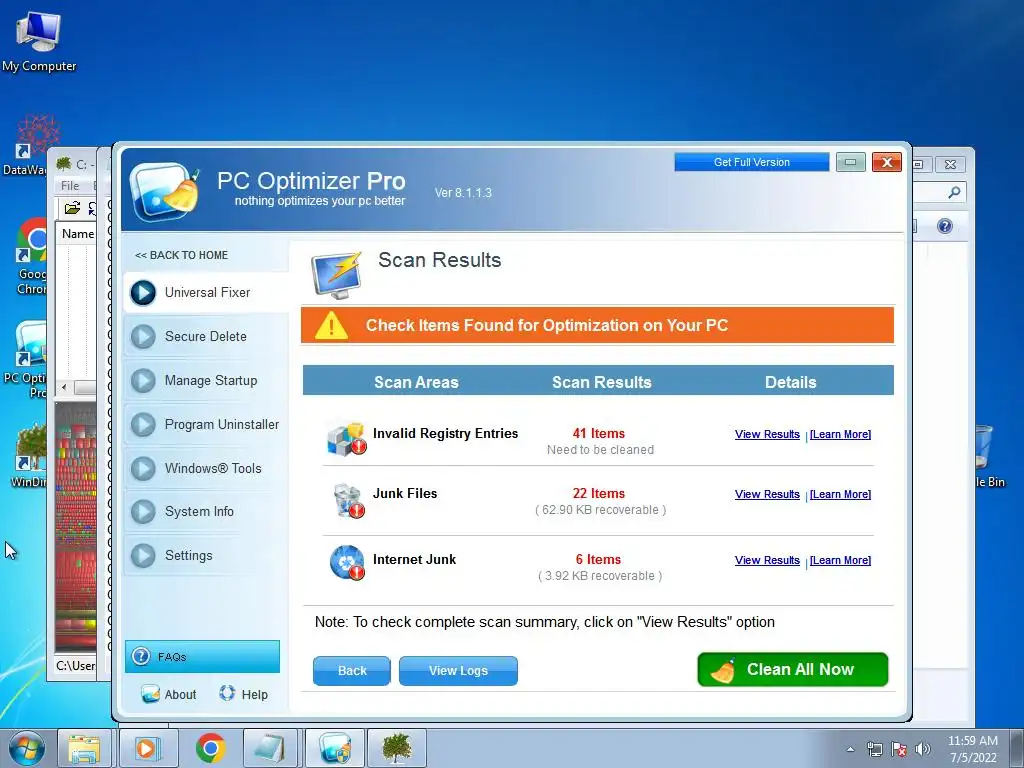This screenshot has height=768, width=1024.
Task: Open the media player taskbar icon
Action: click(x=148, y=748)
